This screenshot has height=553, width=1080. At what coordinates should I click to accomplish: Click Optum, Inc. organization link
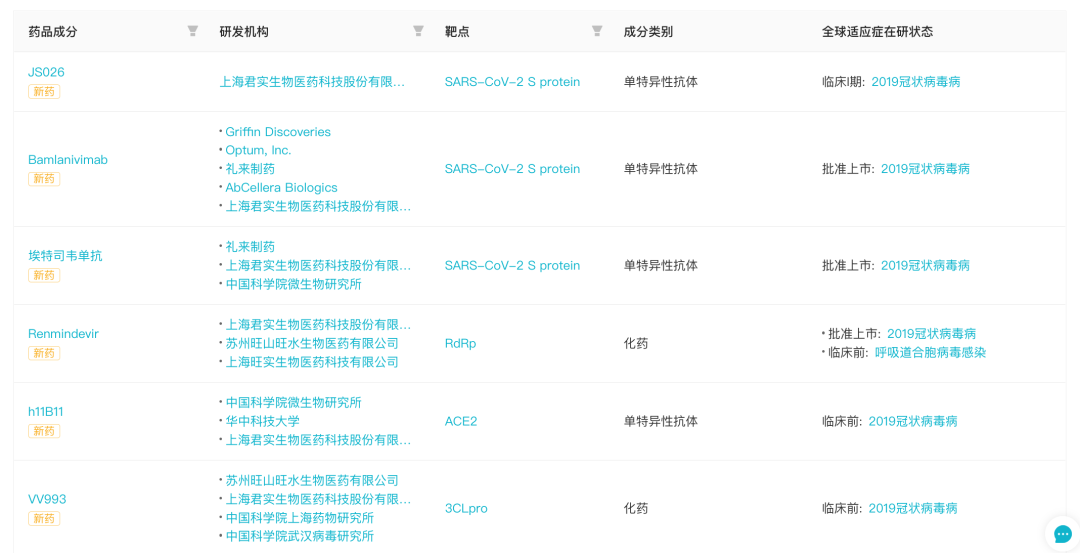coord(258,150)
